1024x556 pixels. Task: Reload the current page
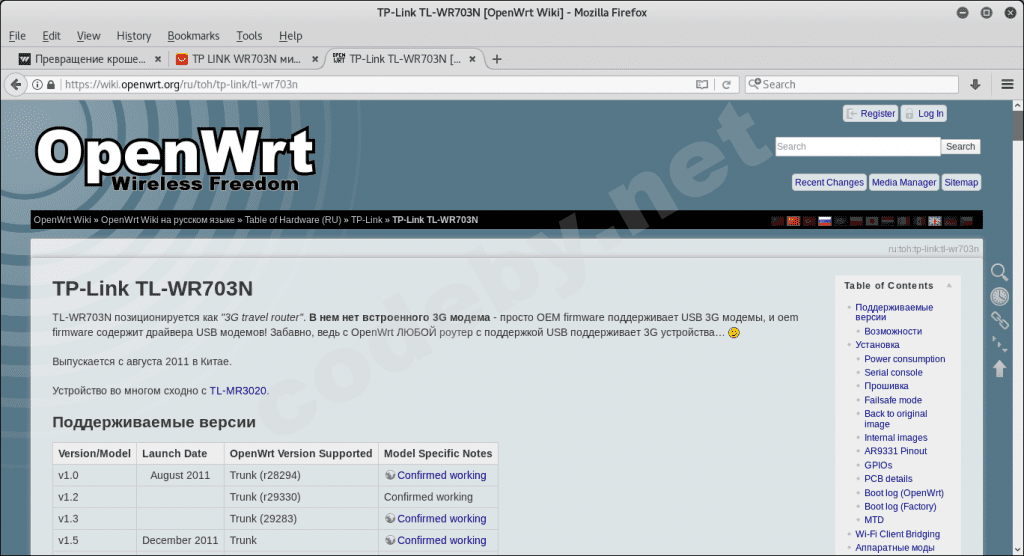point(726,84)
